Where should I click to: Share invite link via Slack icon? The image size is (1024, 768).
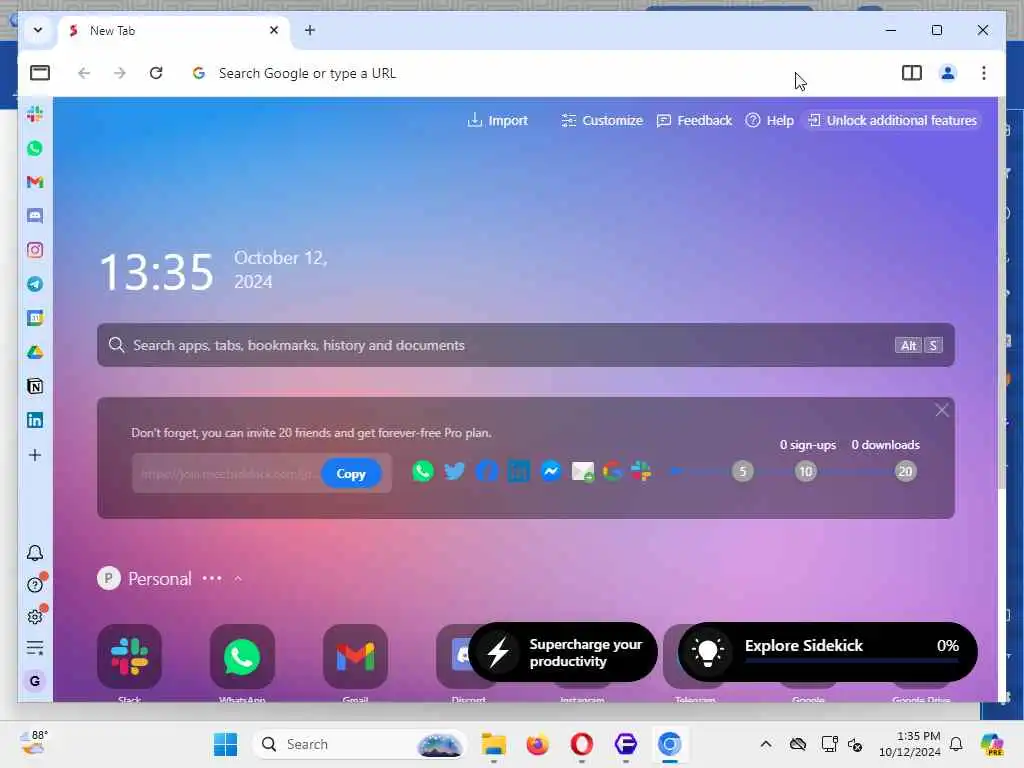(x=641, y=471)
